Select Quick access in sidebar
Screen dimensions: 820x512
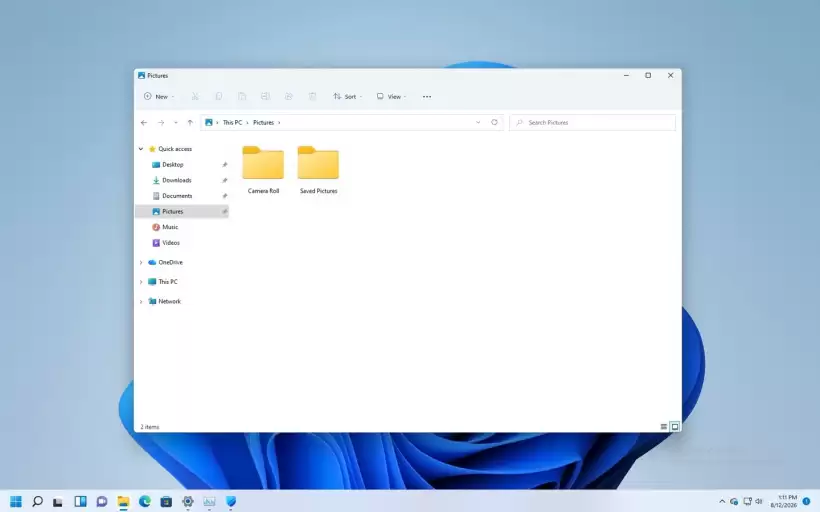175,149
